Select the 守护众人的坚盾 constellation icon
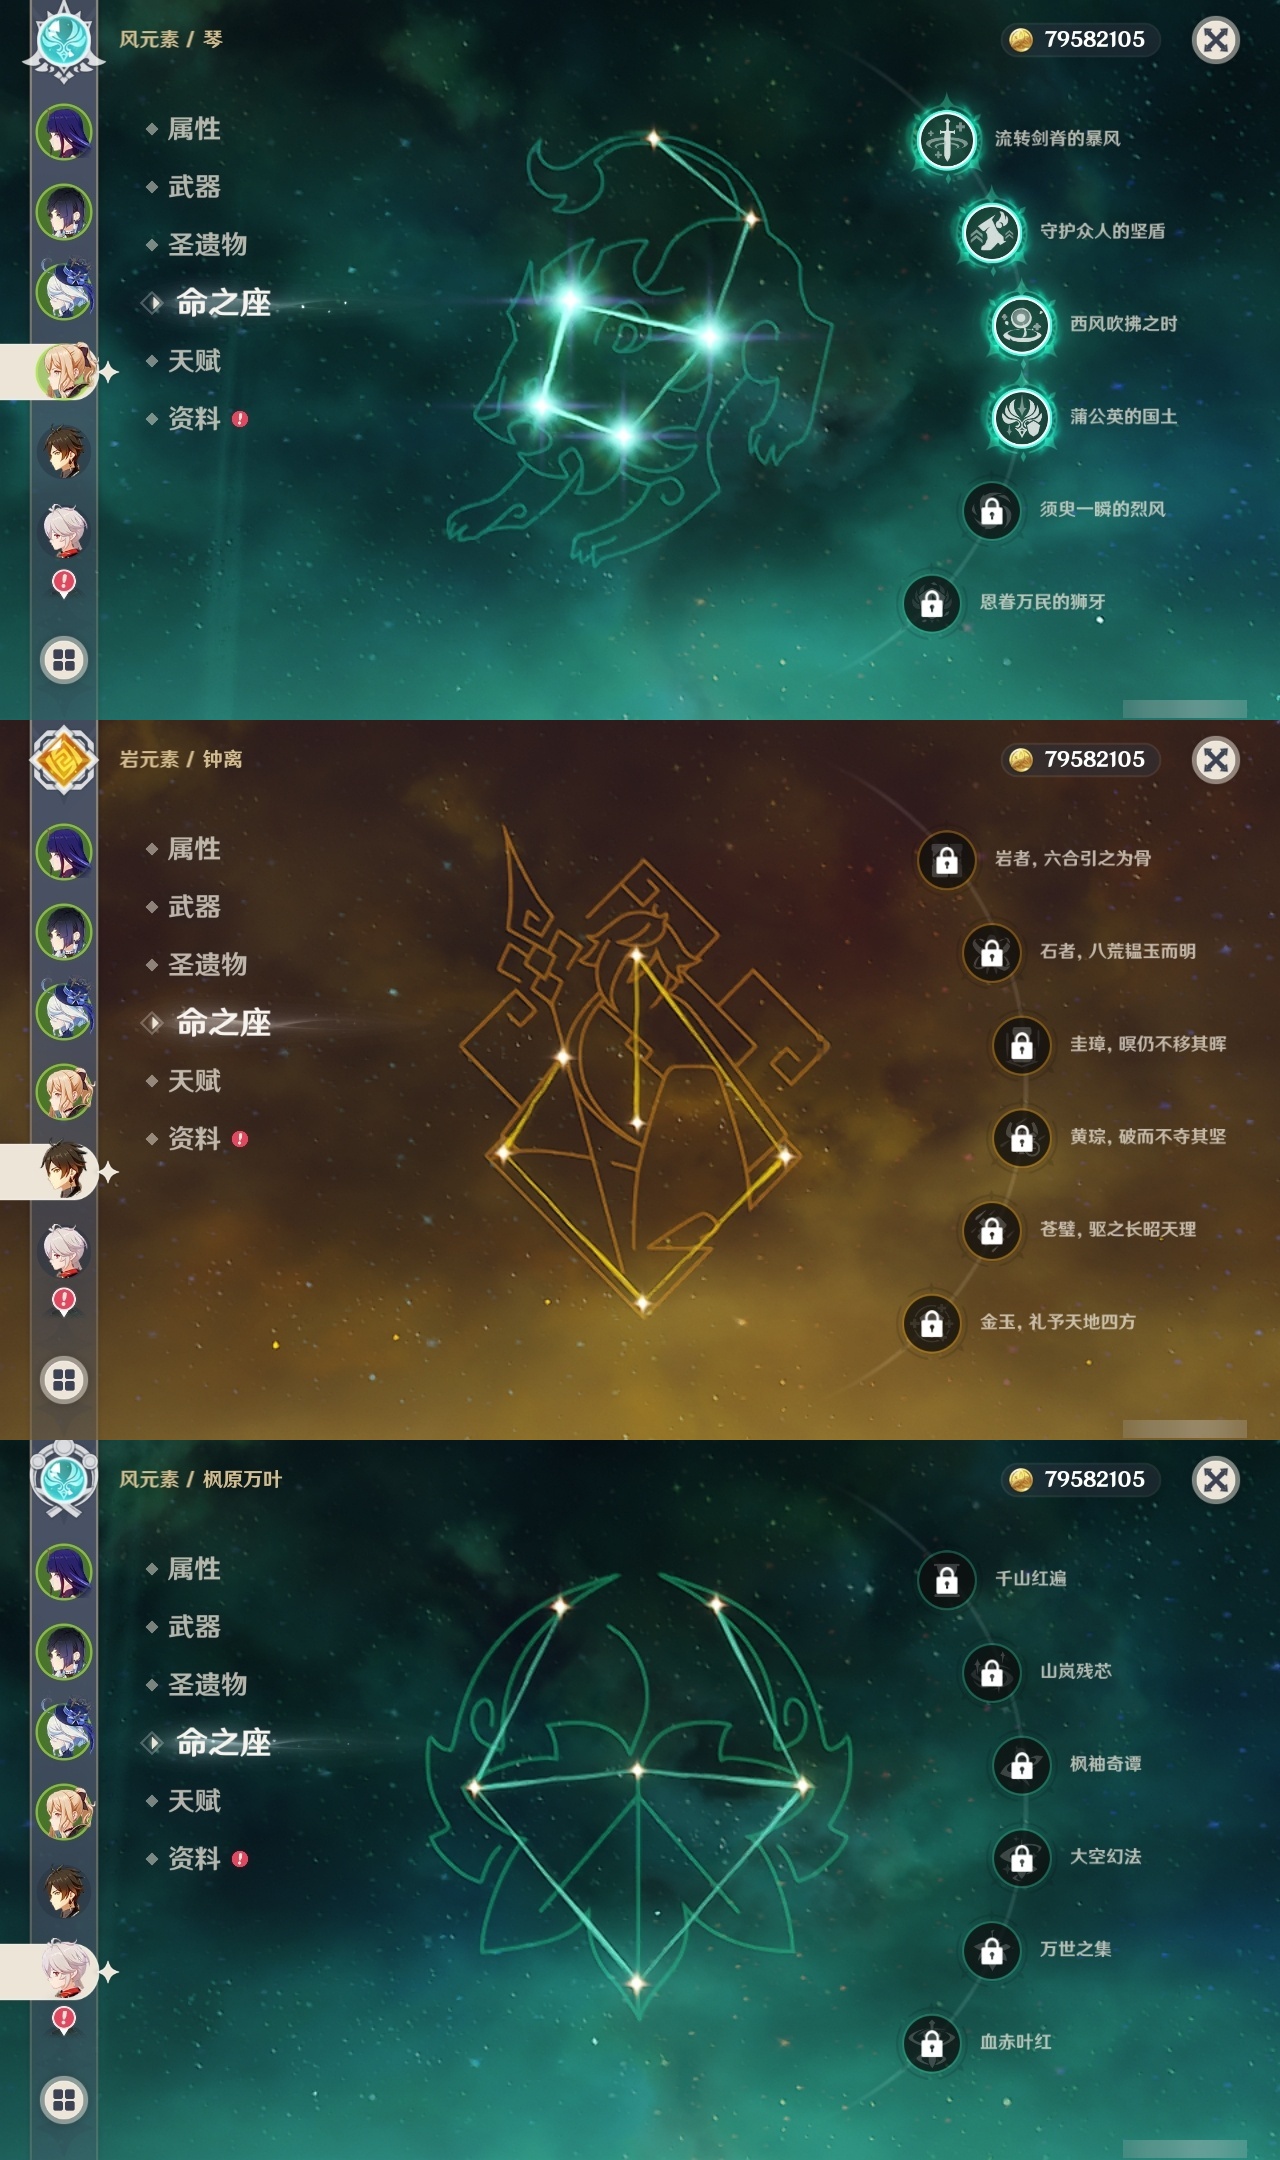The width and height of the screenshot is (1280, 2160). tap(991, 231)
